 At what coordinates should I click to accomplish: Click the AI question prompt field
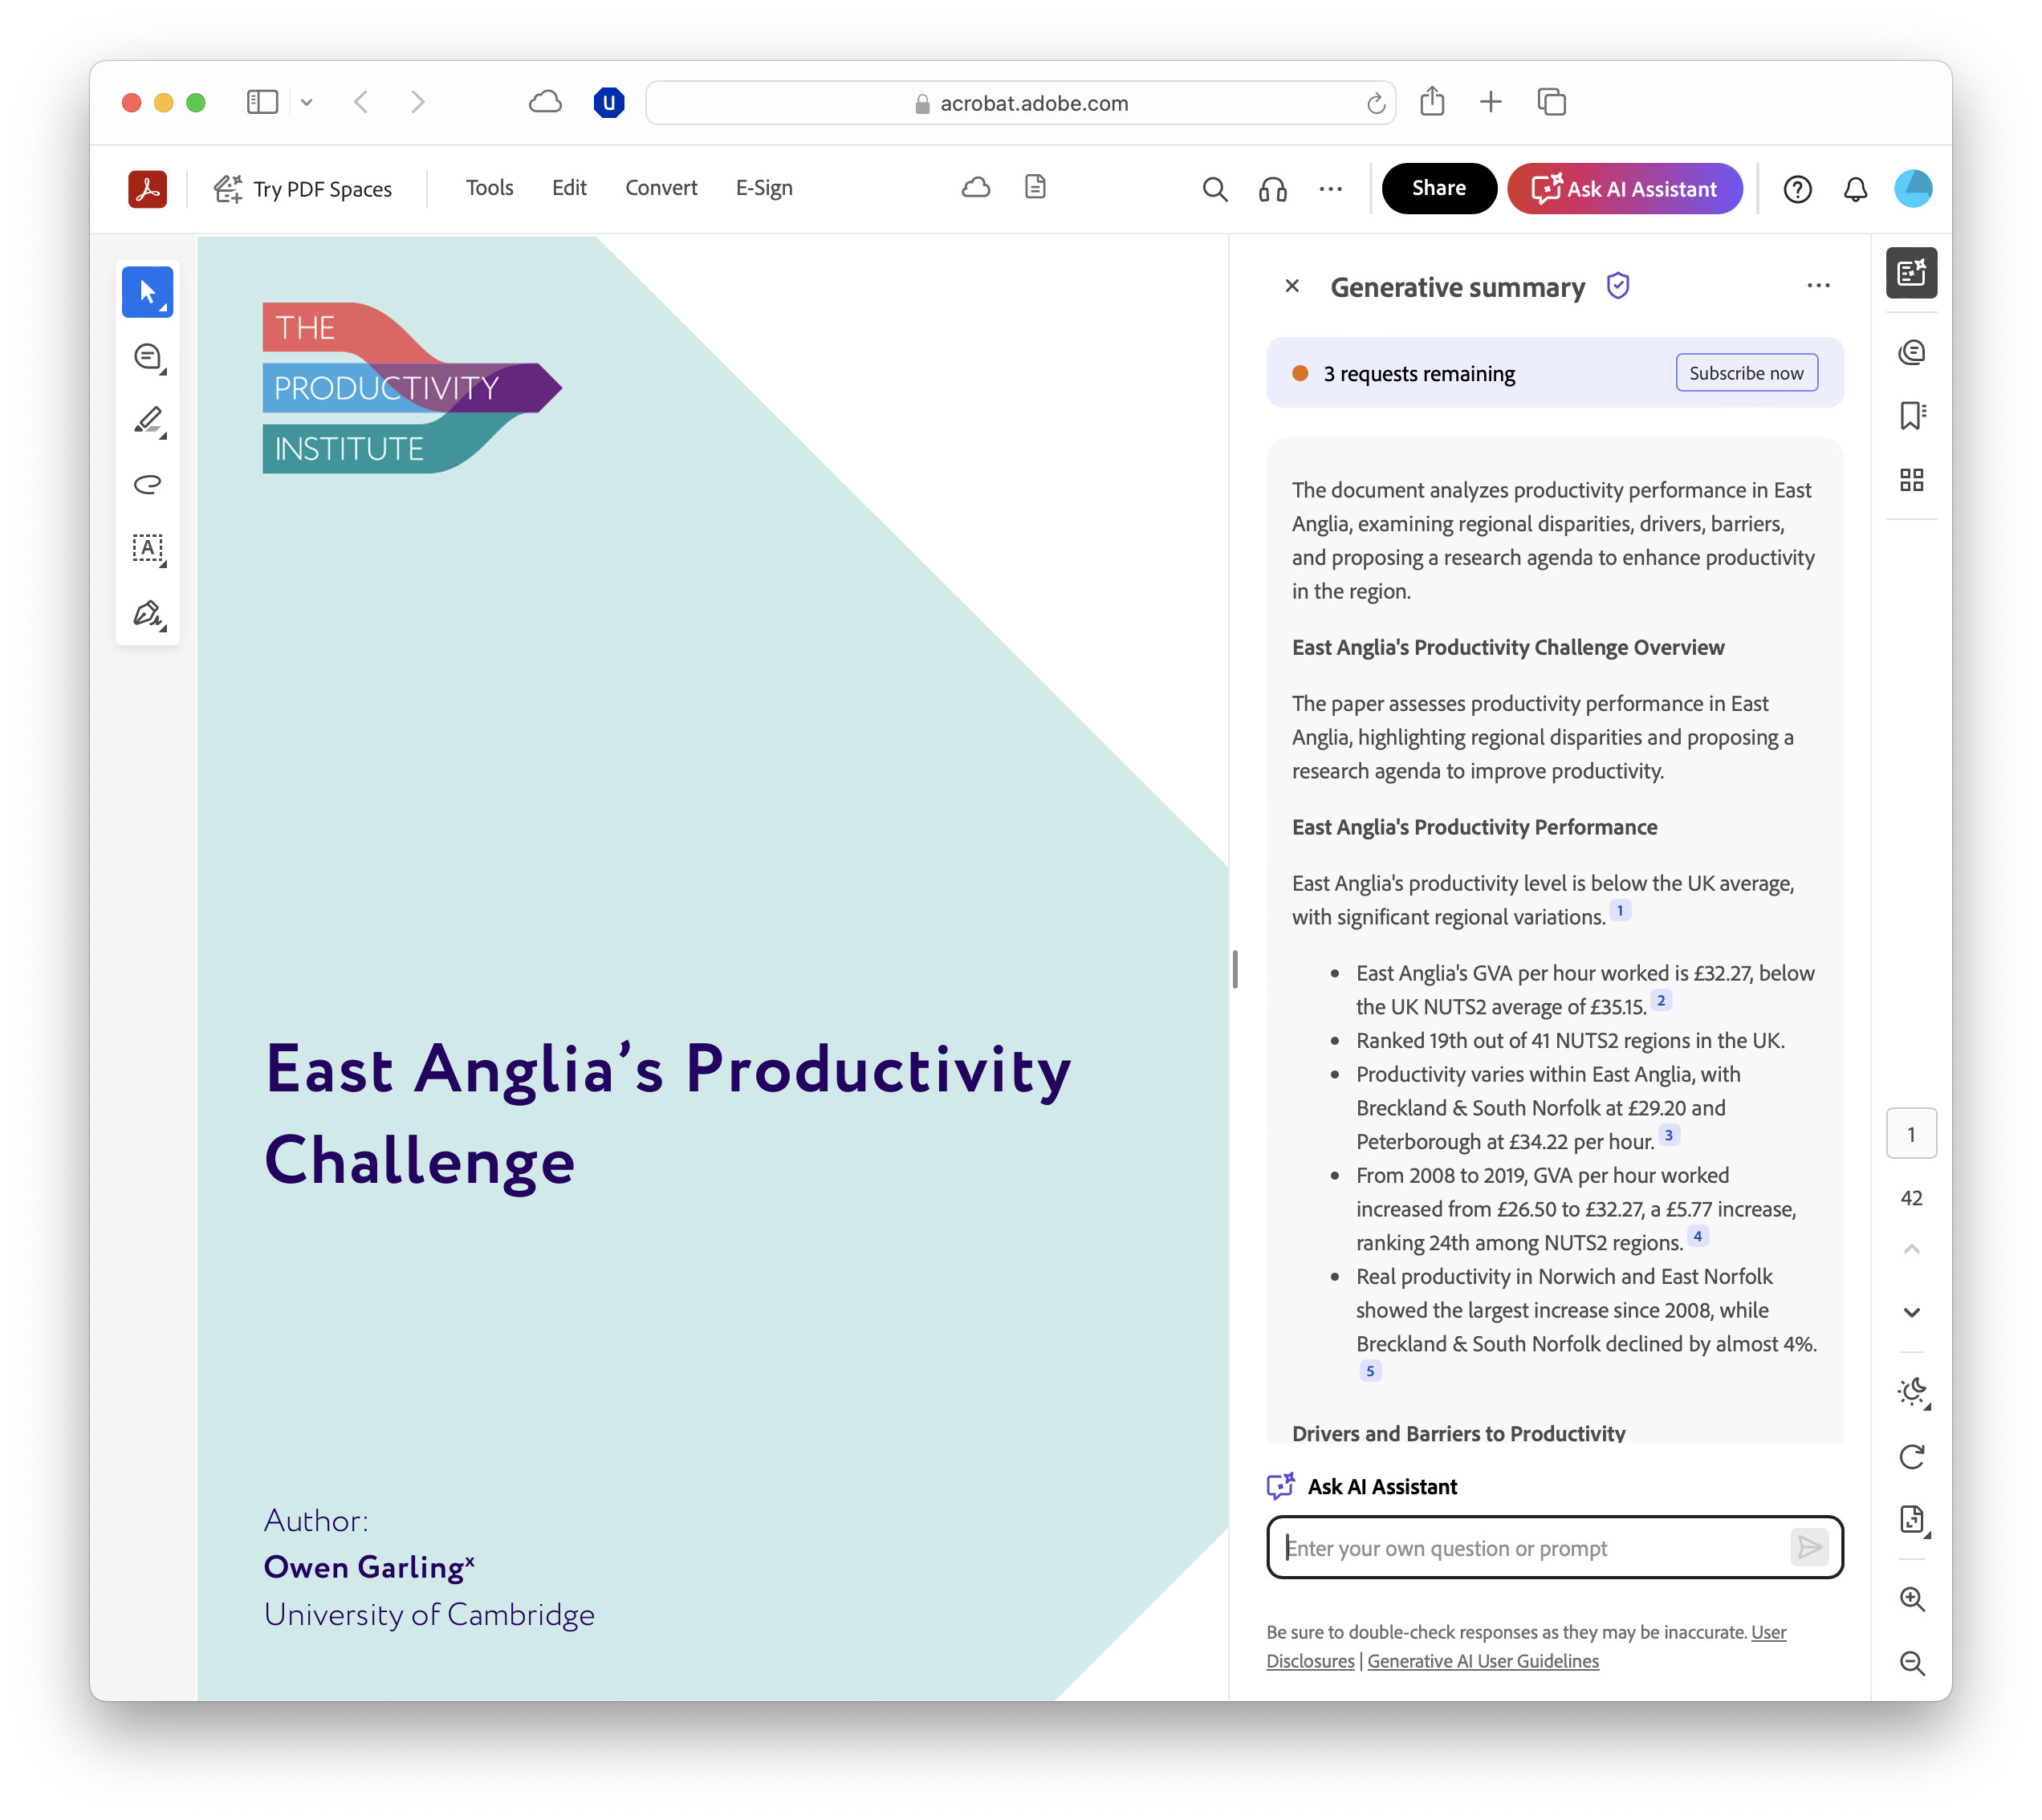pos(1530,1548)
